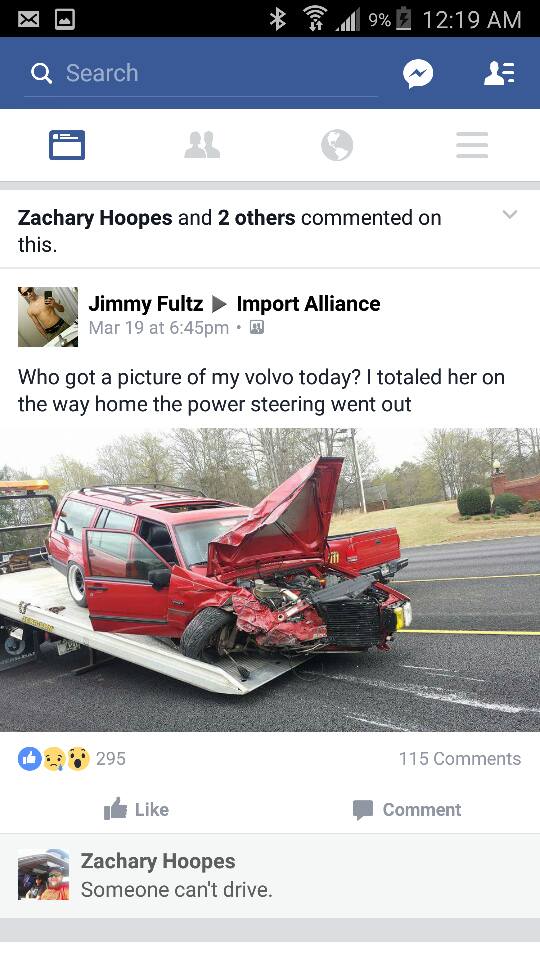Open the Friend Requests tab
This screenshot has height=960, width=540.
[202, 145]
